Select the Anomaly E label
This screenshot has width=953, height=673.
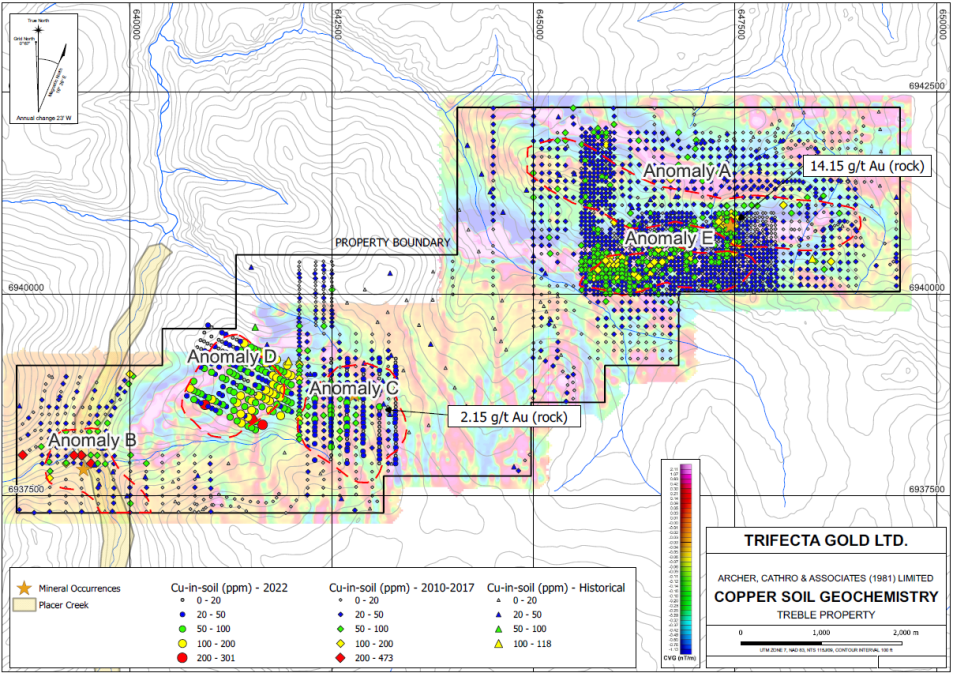[x=669, y=239]
